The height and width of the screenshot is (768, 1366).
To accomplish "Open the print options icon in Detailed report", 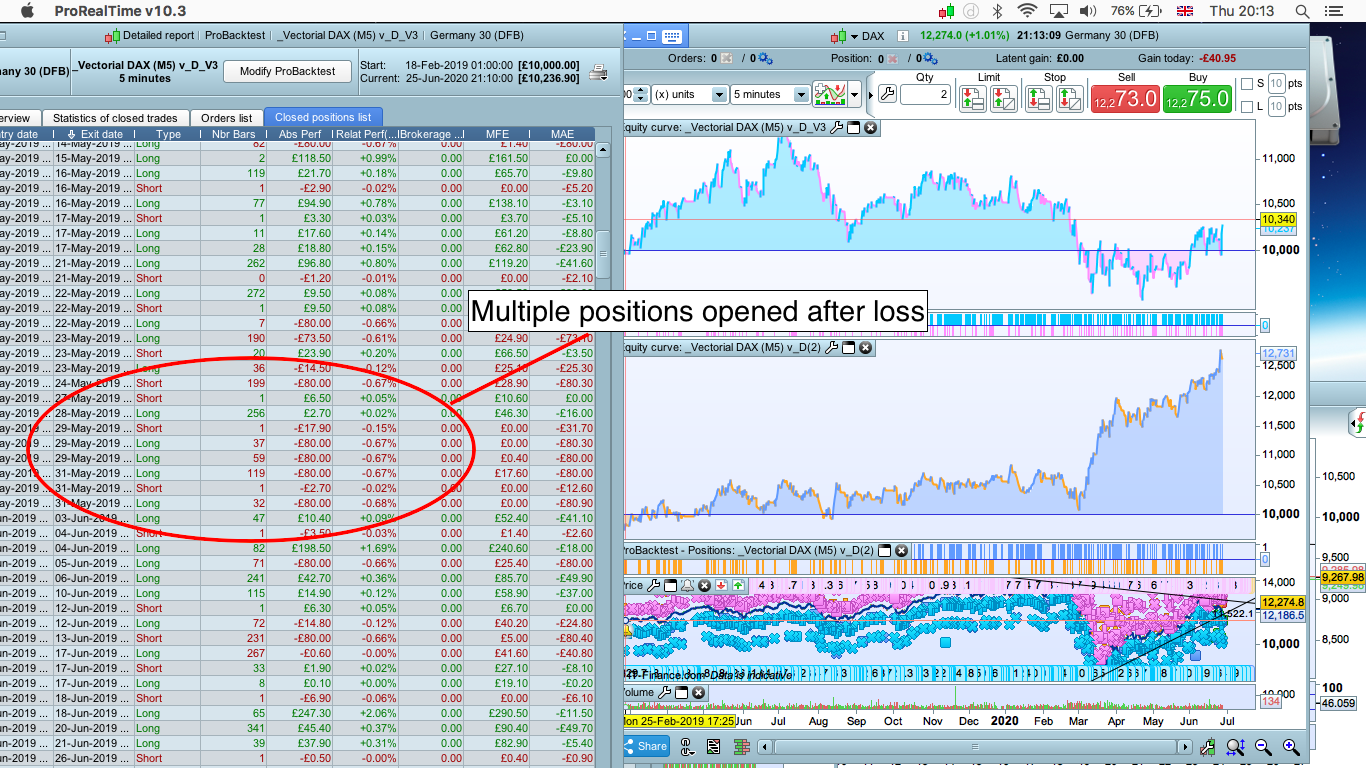I will click(x=597, y=72).
